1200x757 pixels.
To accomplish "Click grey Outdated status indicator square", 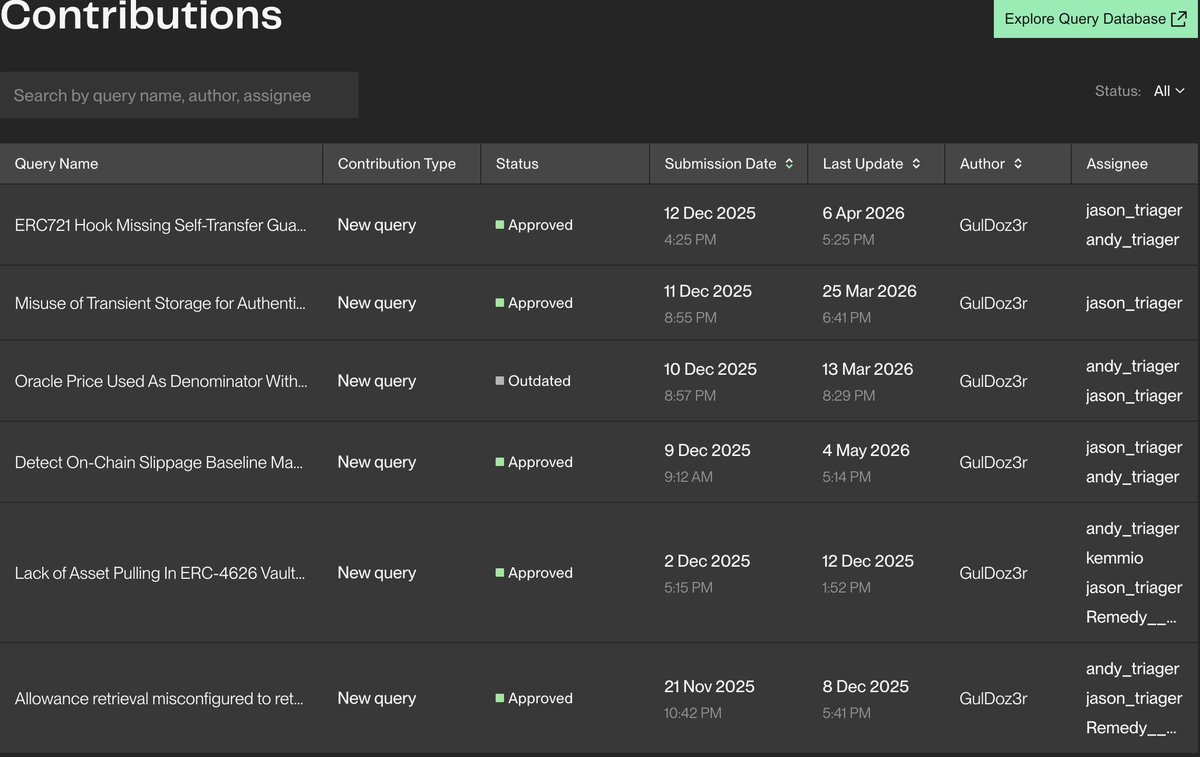I will coord(500,381).
